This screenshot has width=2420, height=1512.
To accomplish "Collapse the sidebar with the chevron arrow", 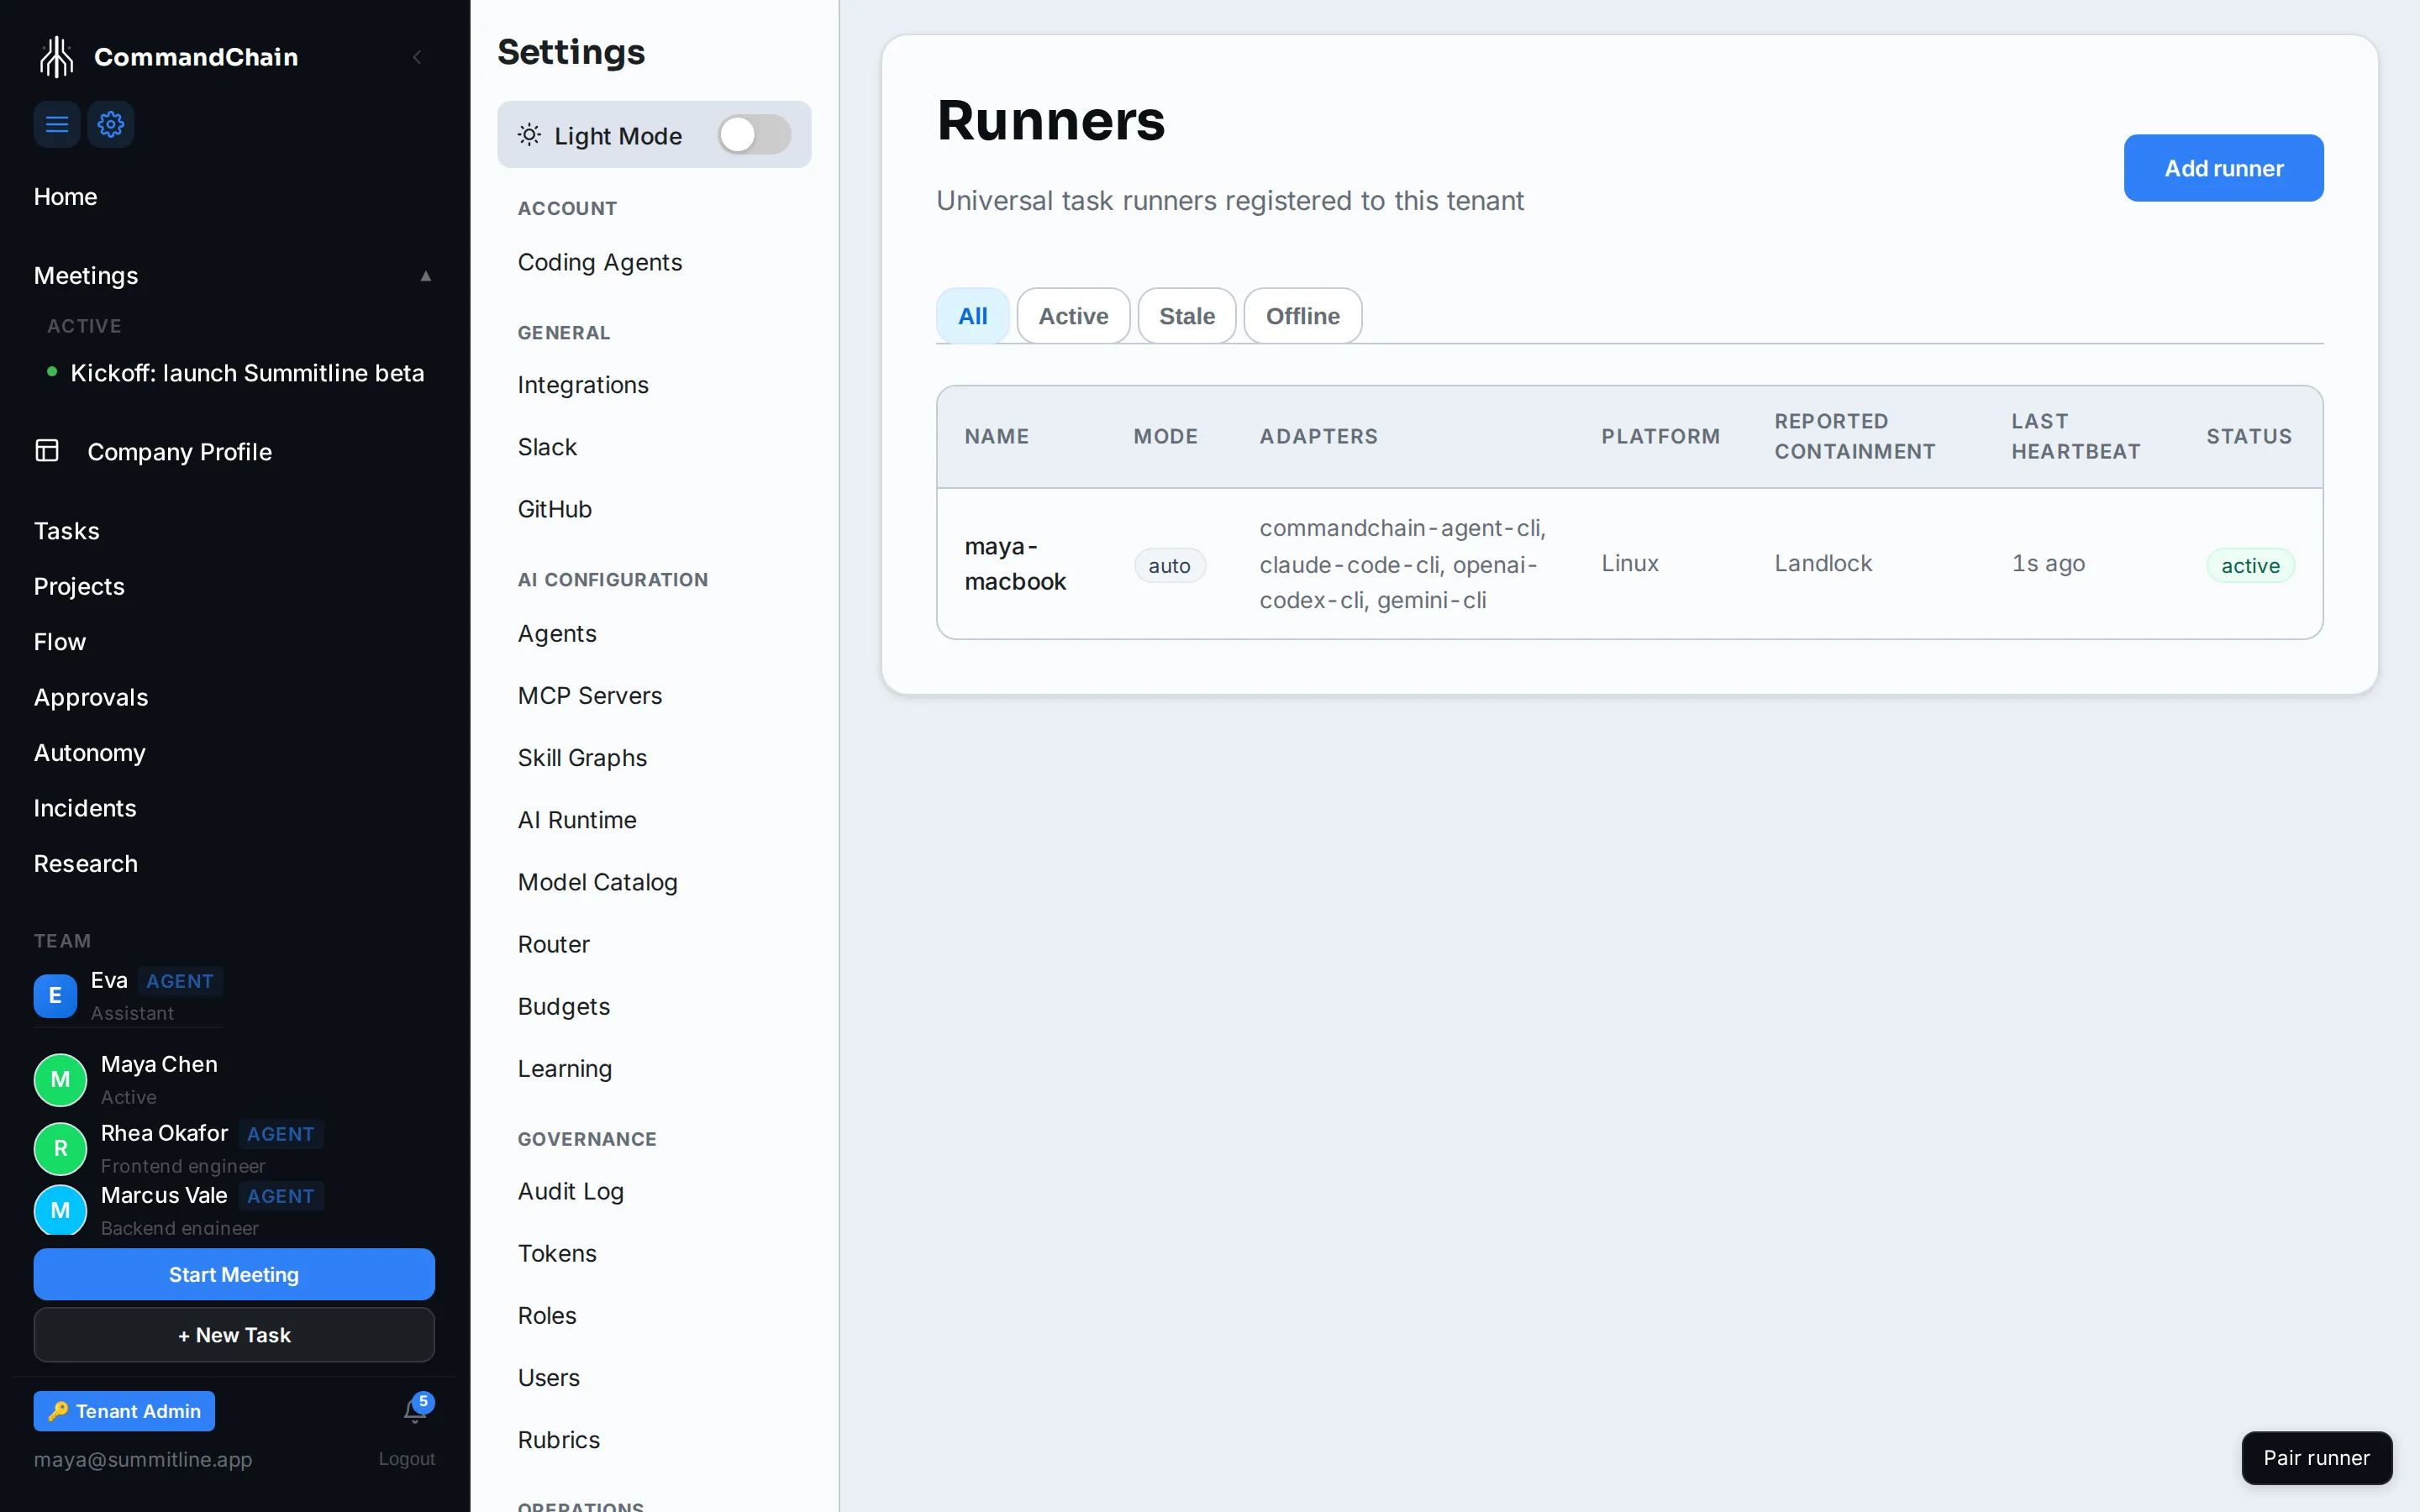I will point(417,57).
